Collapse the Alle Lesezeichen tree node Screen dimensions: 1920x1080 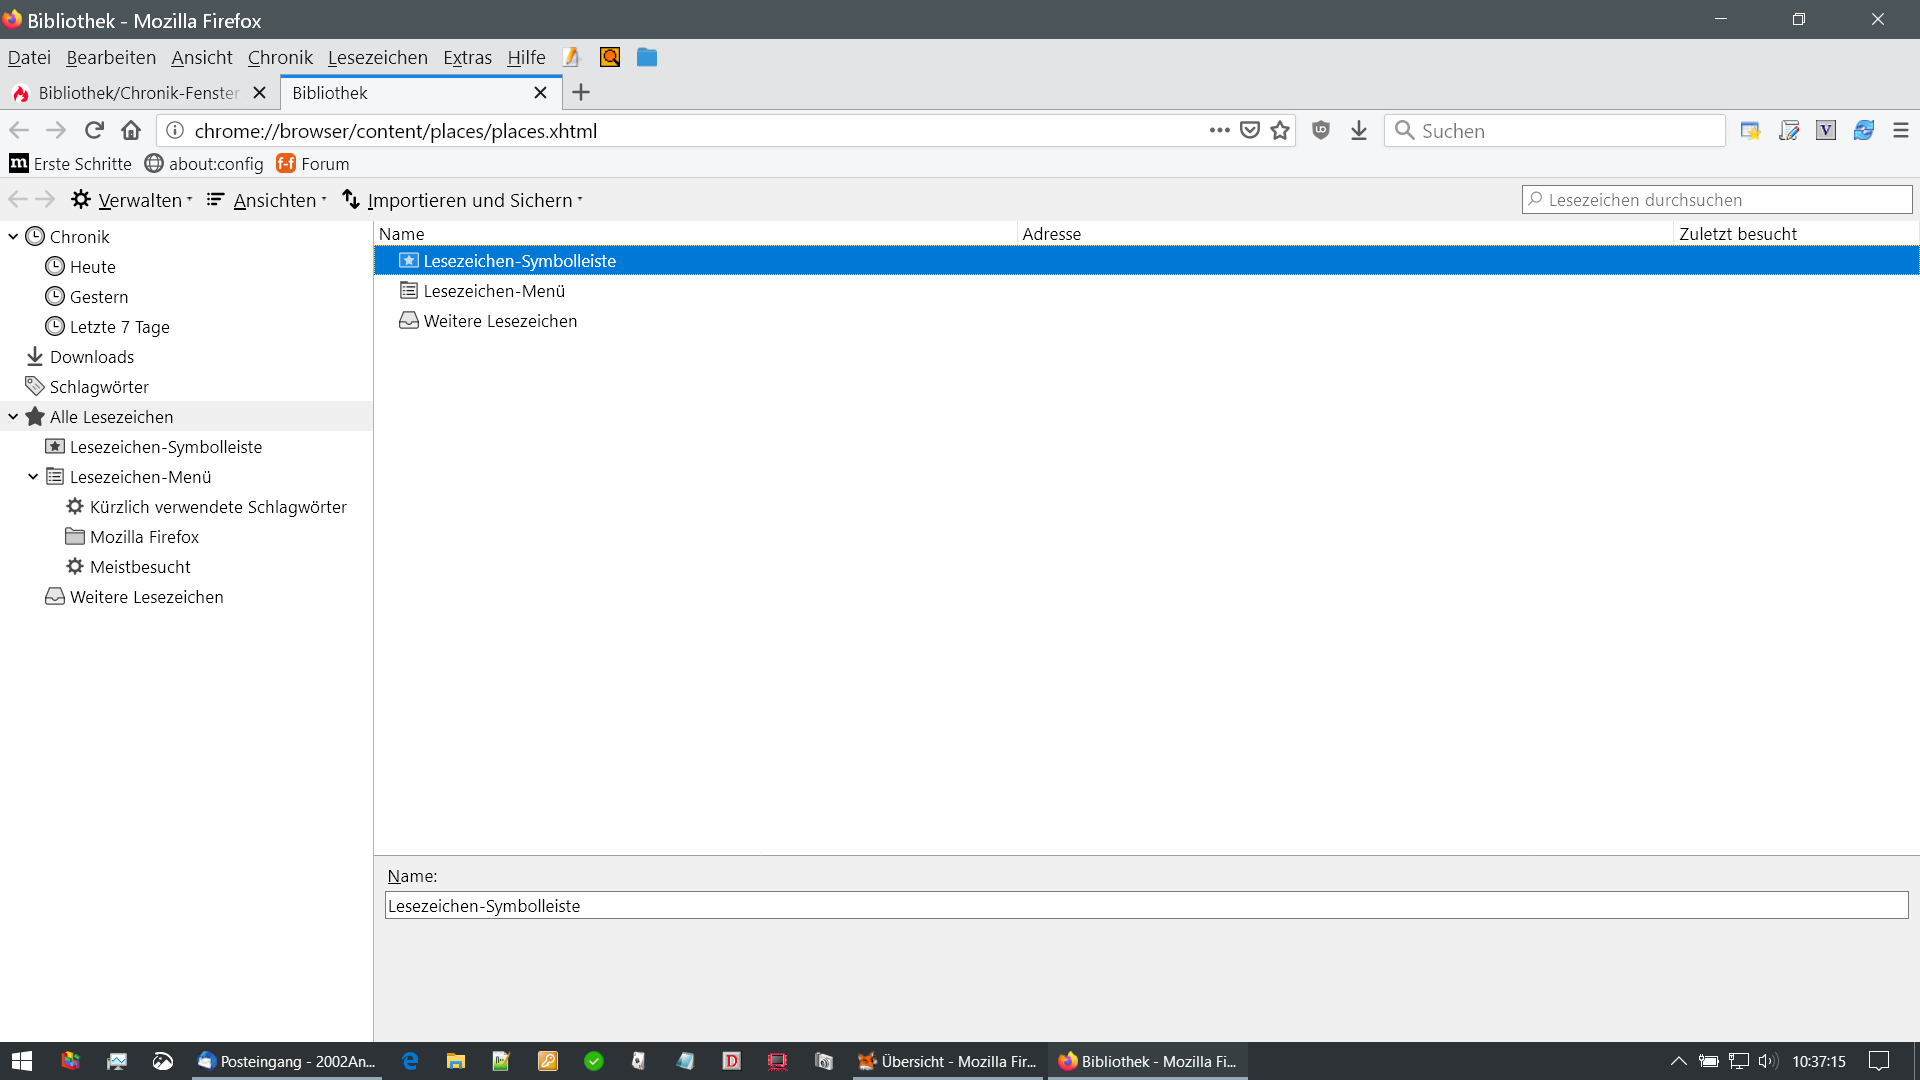(13, 417)
